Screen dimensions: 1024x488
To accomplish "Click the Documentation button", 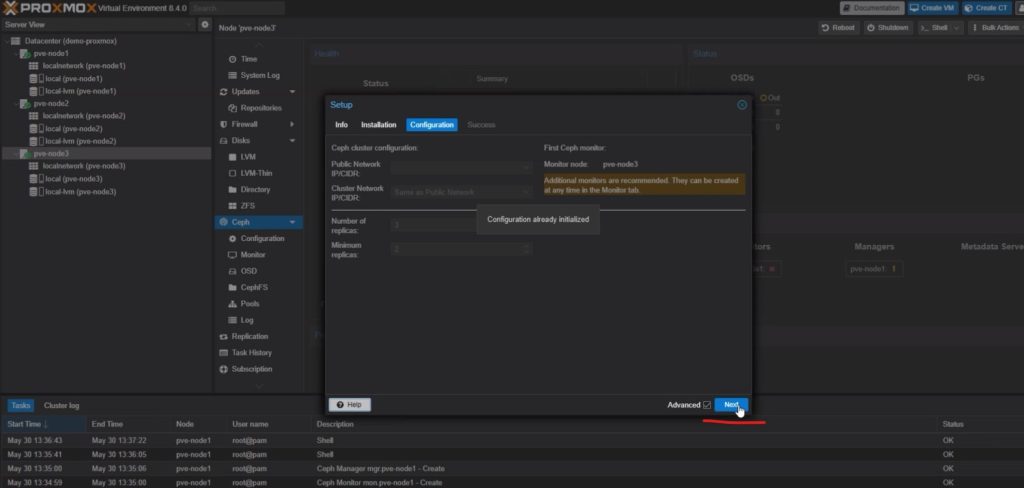I will point(872,8).
